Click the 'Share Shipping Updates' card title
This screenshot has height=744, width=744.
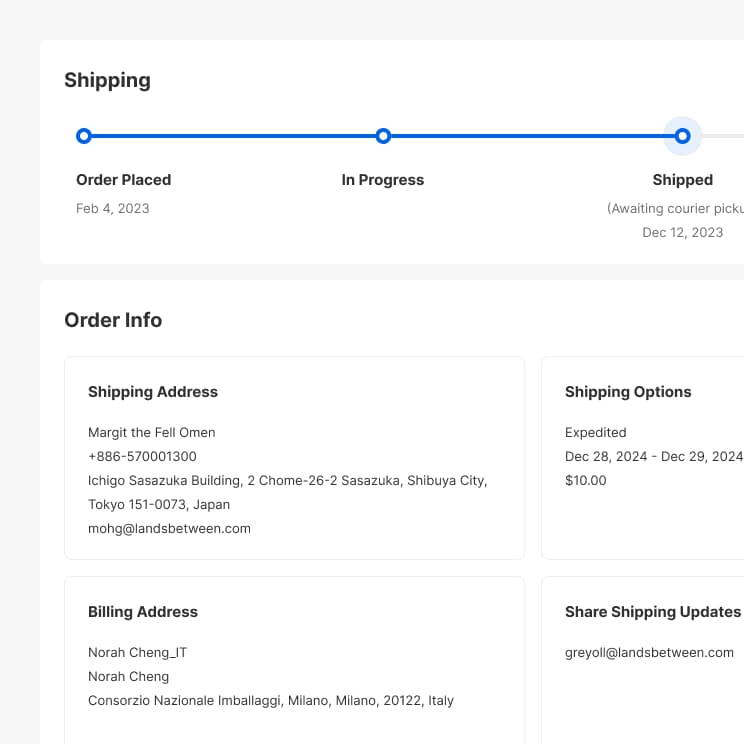(x=653, y=612)
